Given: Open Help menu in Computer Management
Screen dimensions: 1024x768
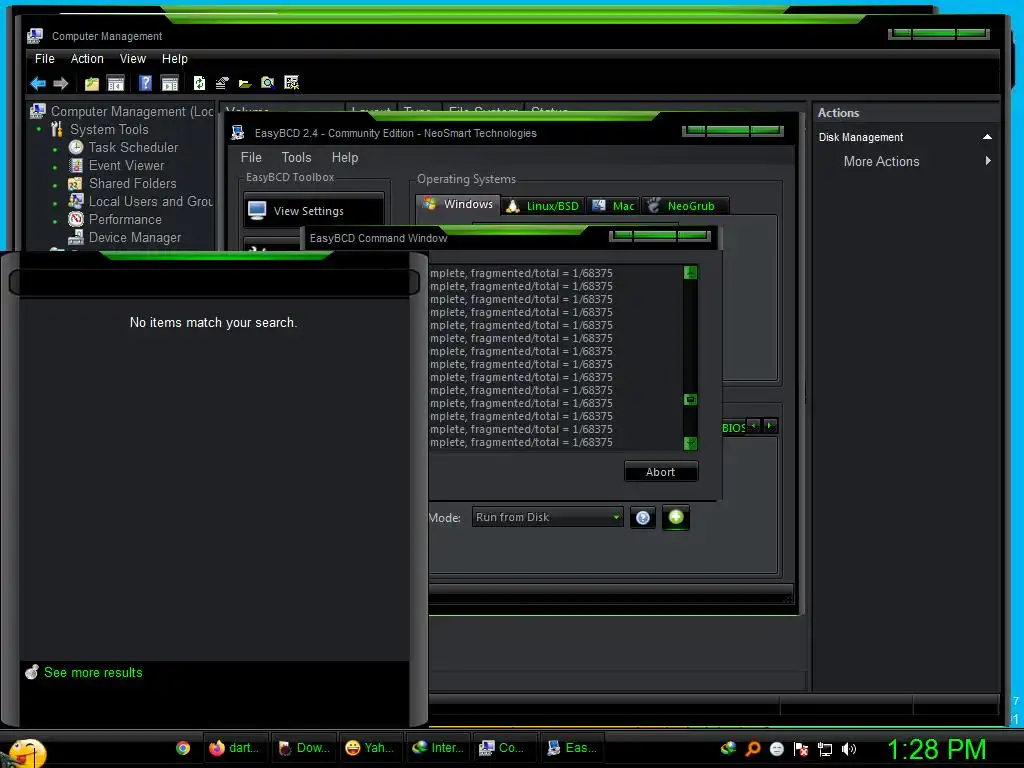Looking at the screenshot, I should (x=174, y=59).
